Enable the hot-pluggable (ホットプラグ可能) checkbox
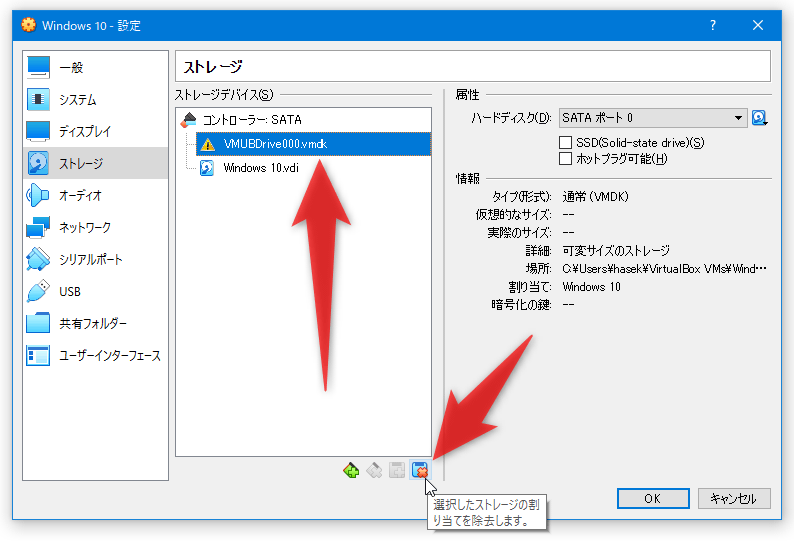 coord(566,159)
